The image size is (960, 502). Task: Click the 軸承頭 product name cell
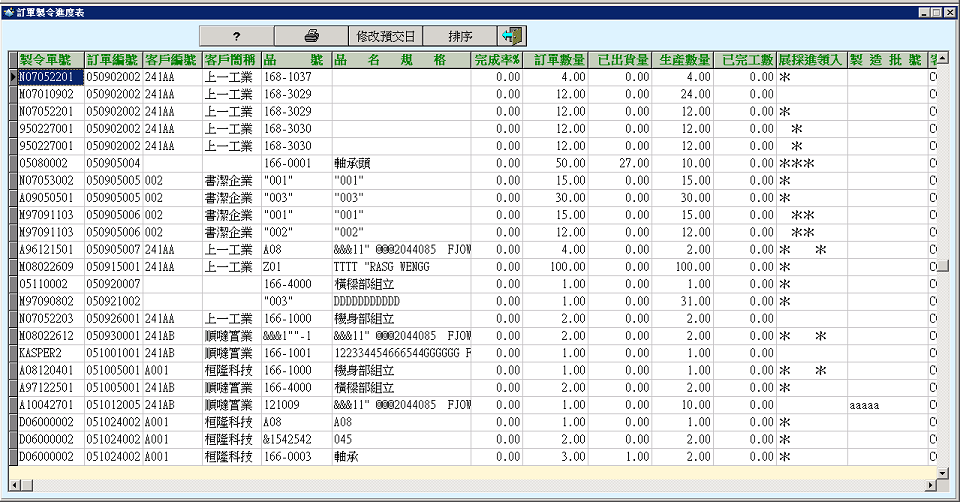tap(400, 162)
